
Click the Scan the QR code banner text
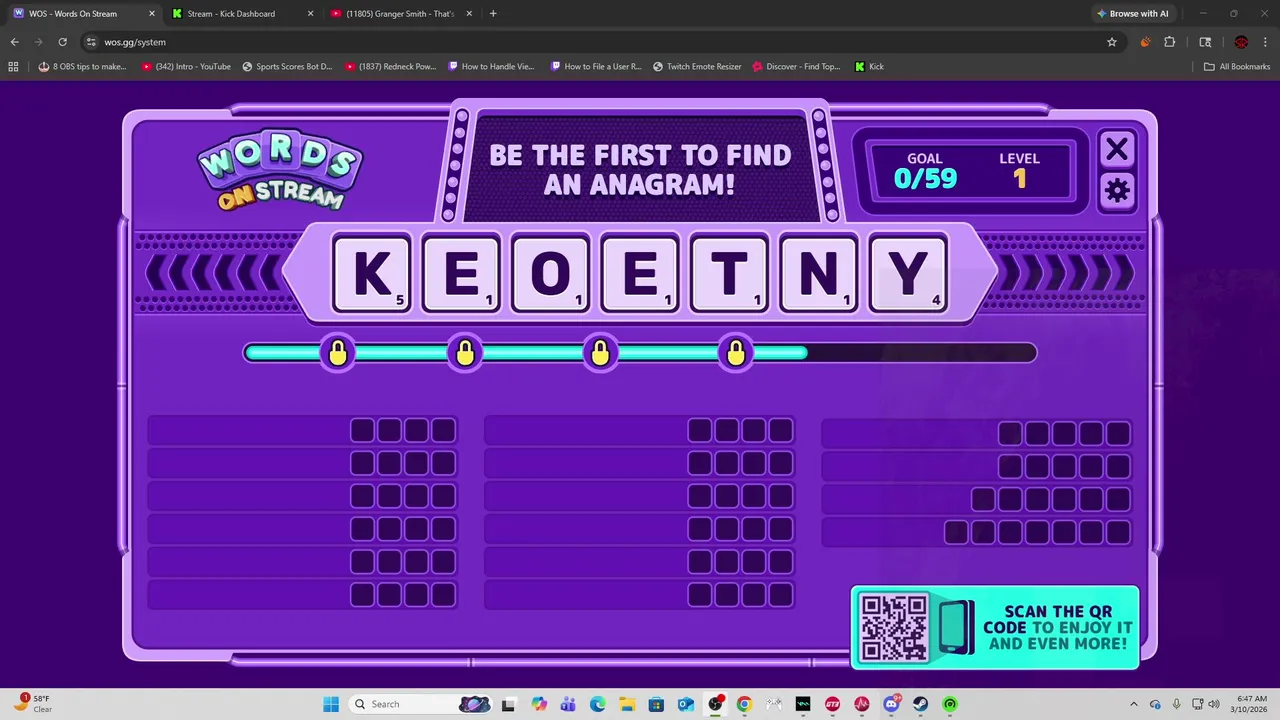(x=1058, y=628)
